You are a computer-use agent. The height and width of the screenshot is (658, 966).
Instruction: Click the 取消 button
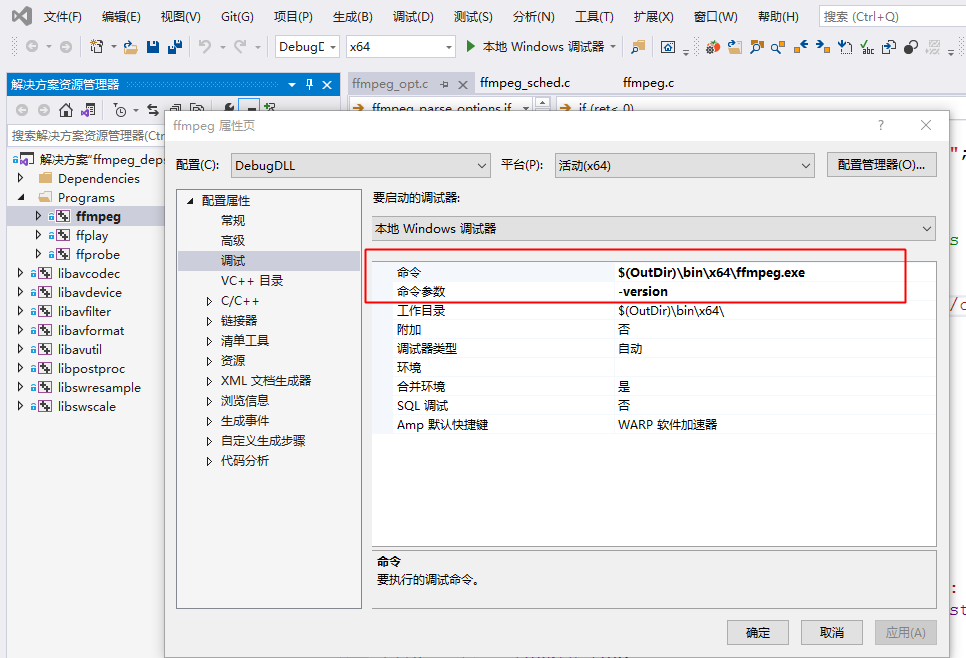click(832, 633)
